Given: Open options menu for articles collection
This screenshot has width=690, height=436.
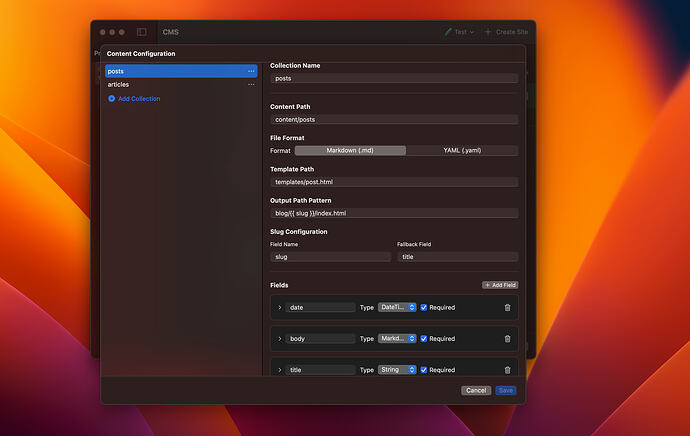Looking at the screenshot, I should [251, 84].
